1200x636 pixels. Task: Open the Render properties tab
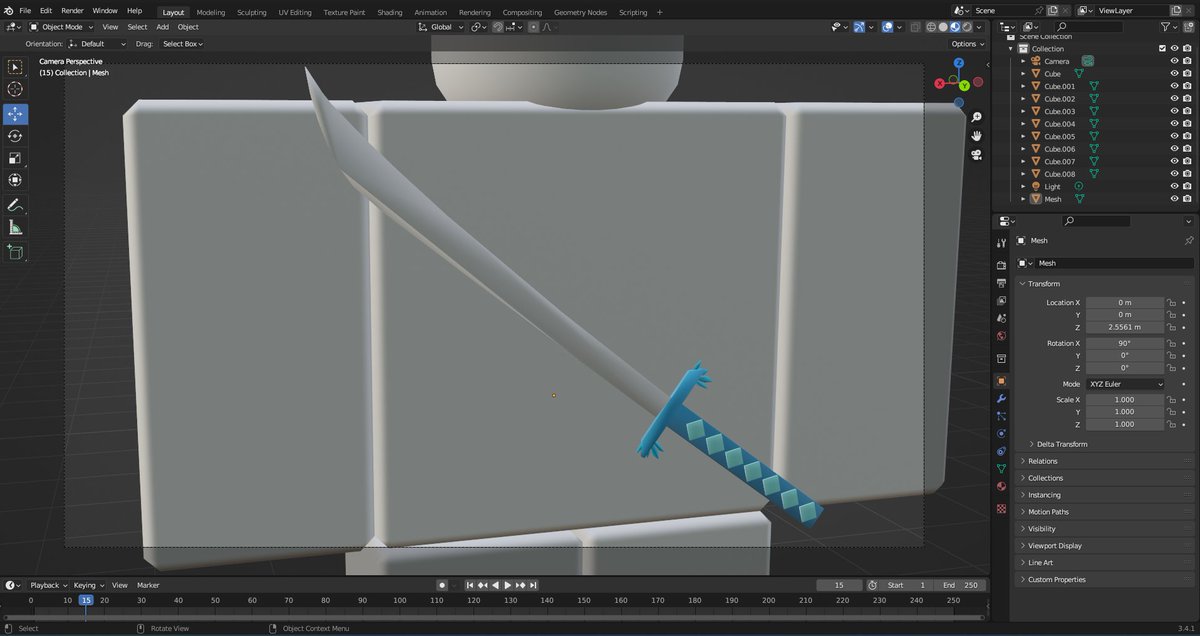point(1001,265)
